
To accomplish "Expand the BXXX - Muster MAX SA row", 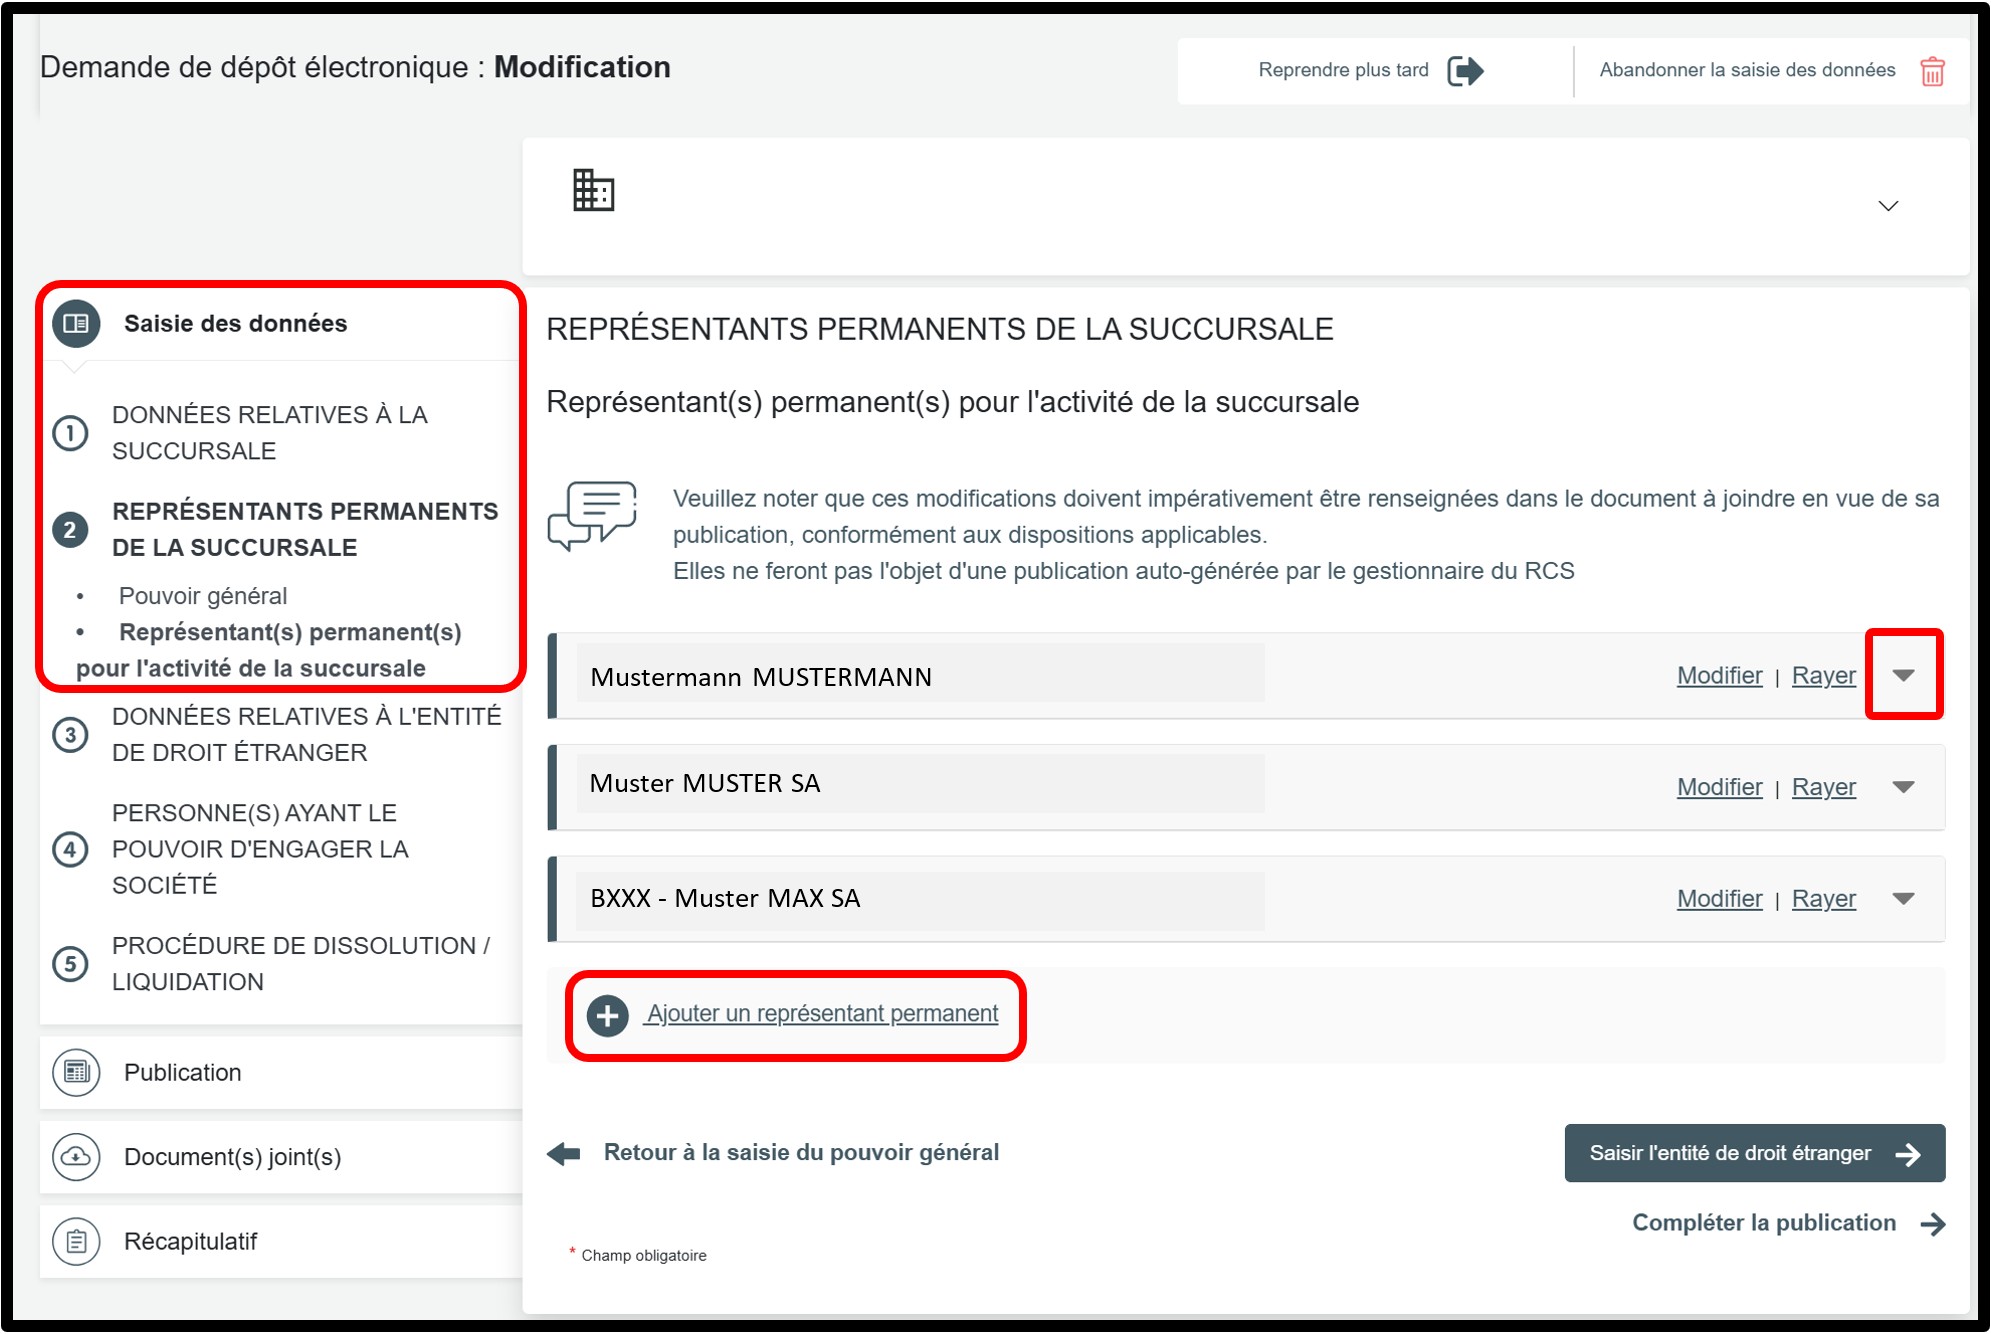I will (x=1903, y=899).
